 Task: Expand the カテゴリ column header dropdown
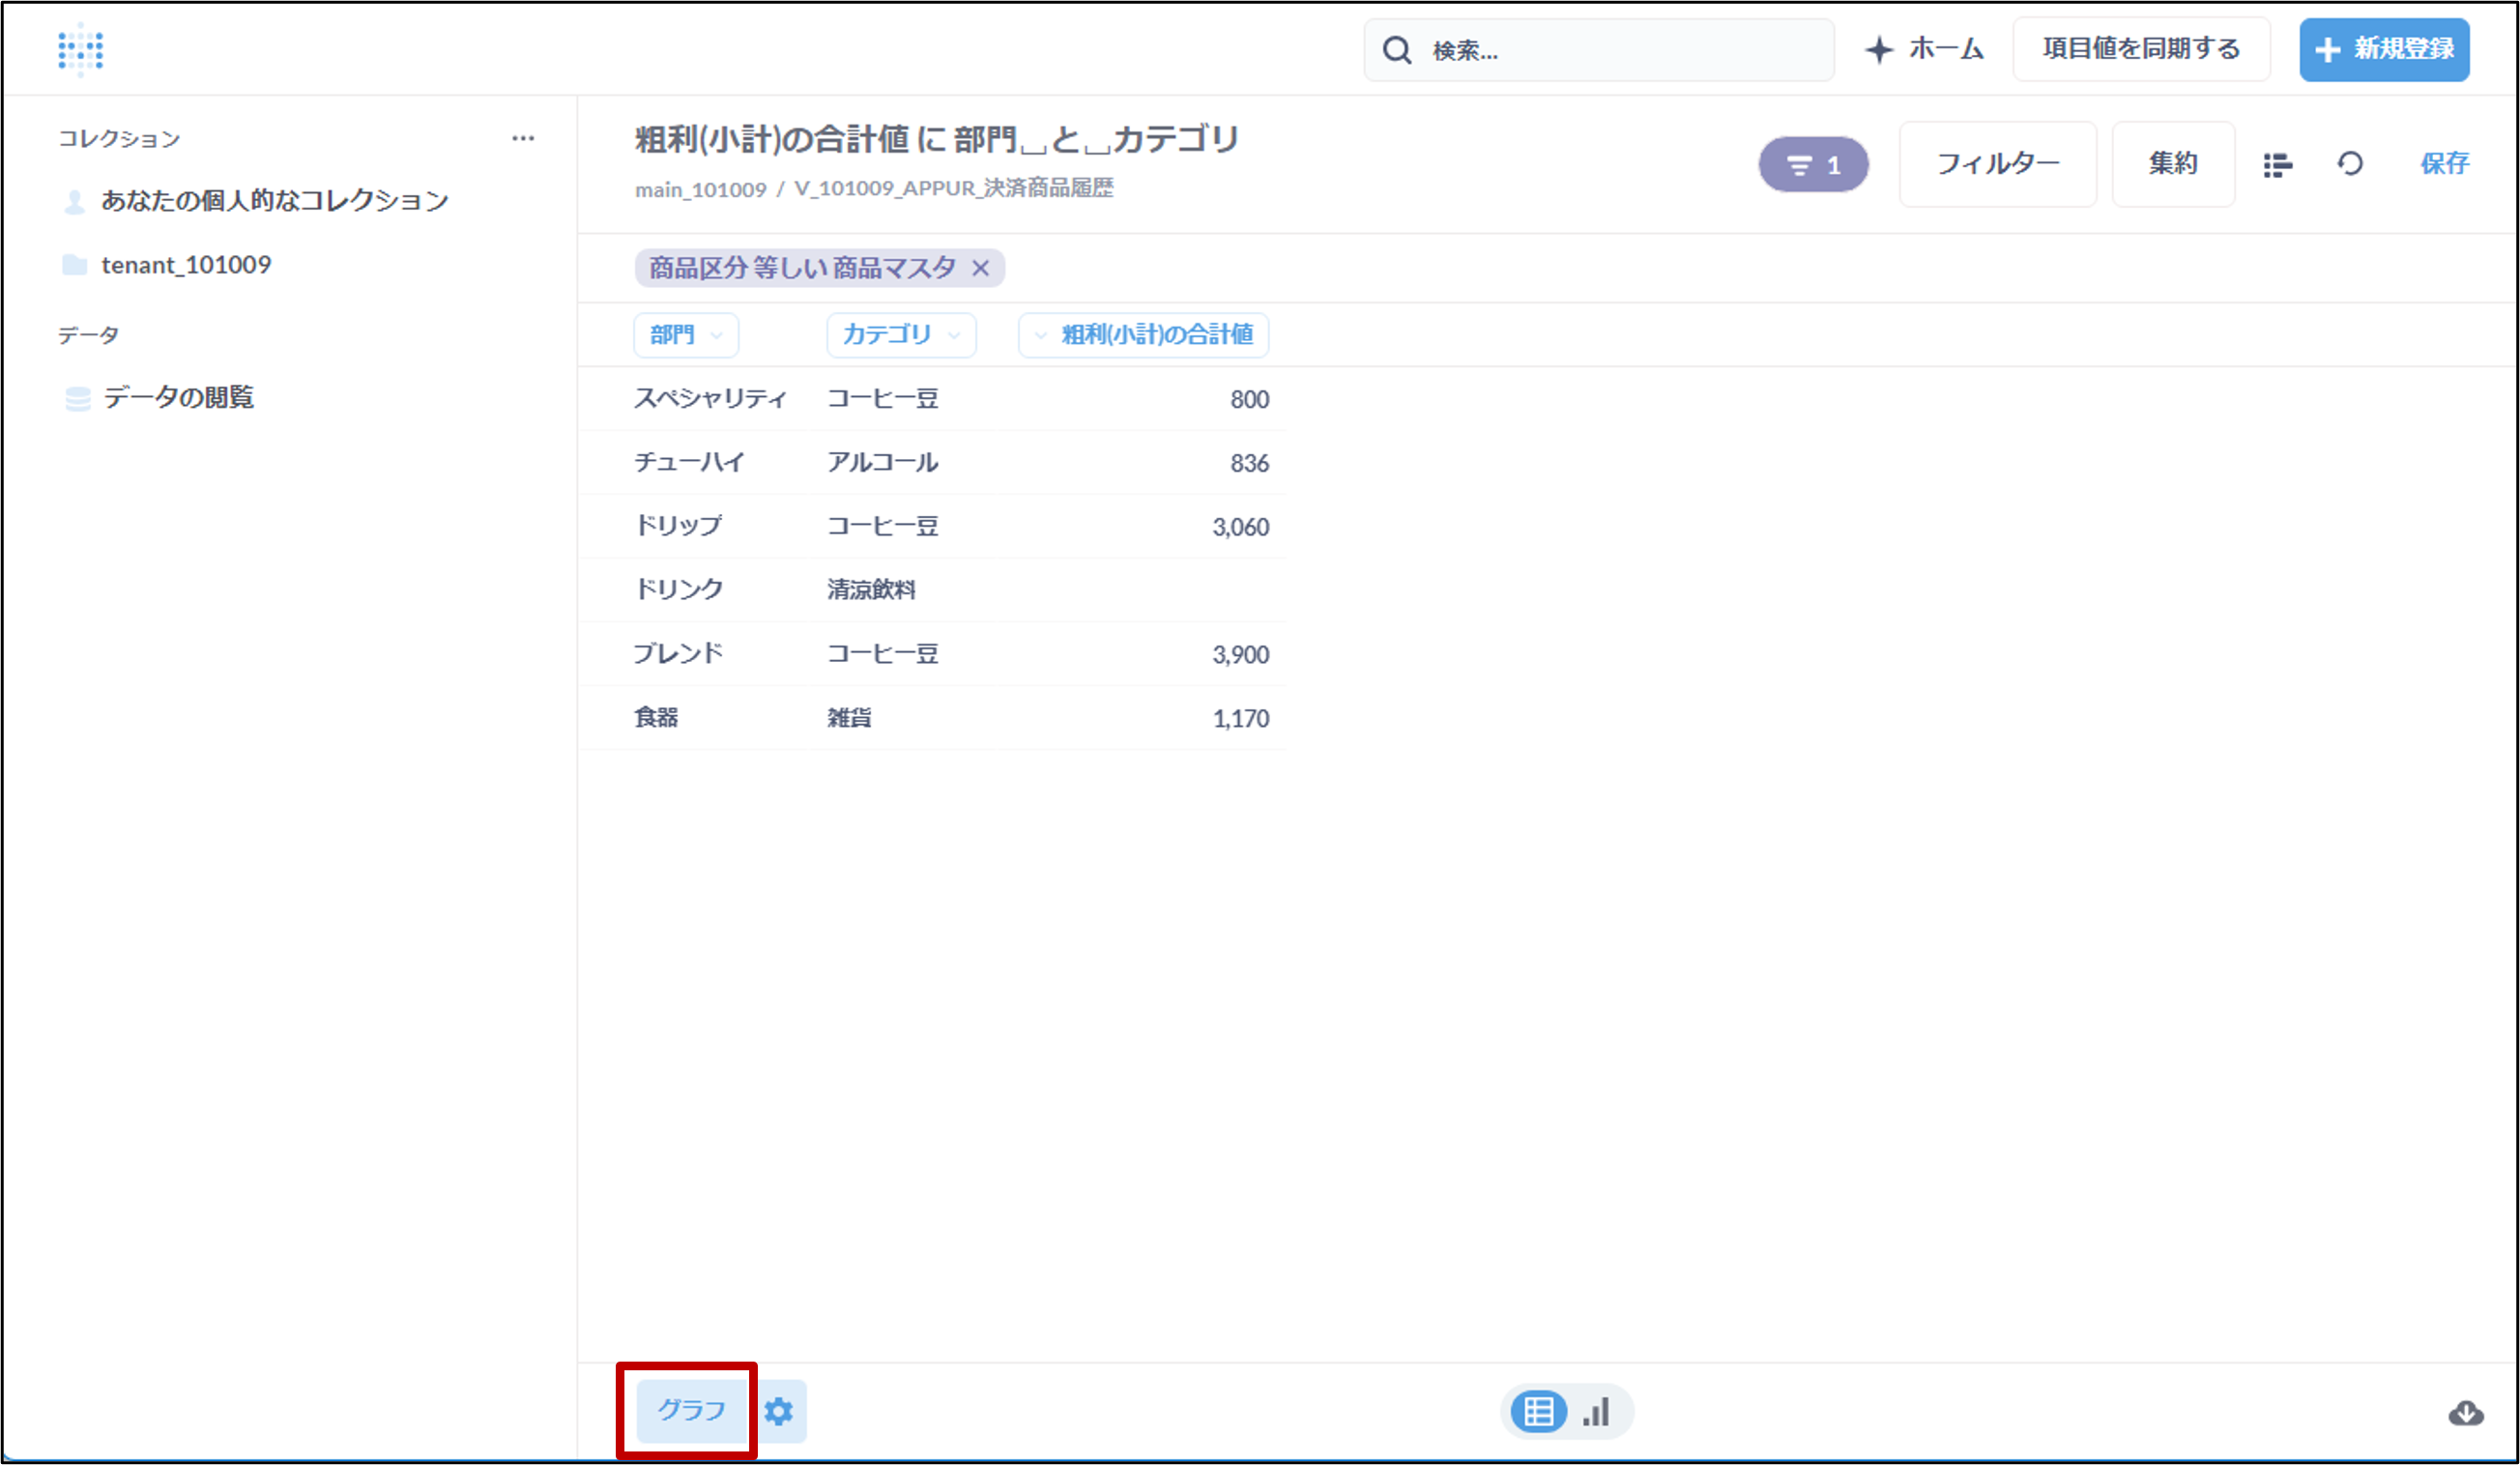coord(900,335)
